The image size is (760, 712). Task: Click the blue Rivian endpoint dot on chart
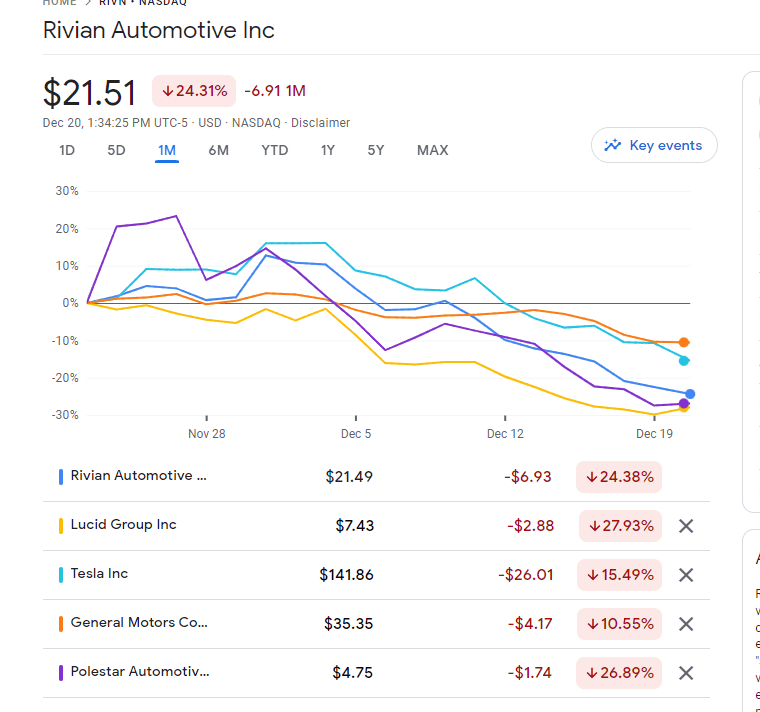(690, 394)
